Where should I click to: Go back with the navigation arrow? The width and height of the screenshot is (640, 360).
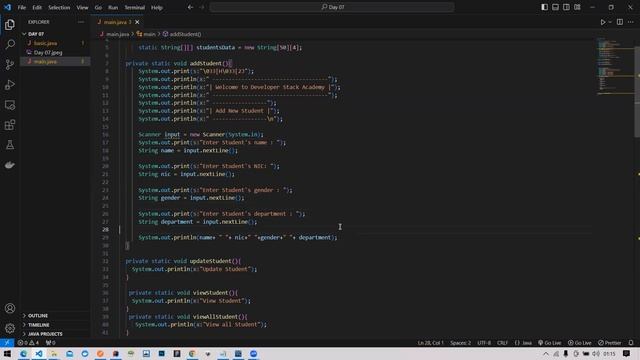[x=190, y=7]
